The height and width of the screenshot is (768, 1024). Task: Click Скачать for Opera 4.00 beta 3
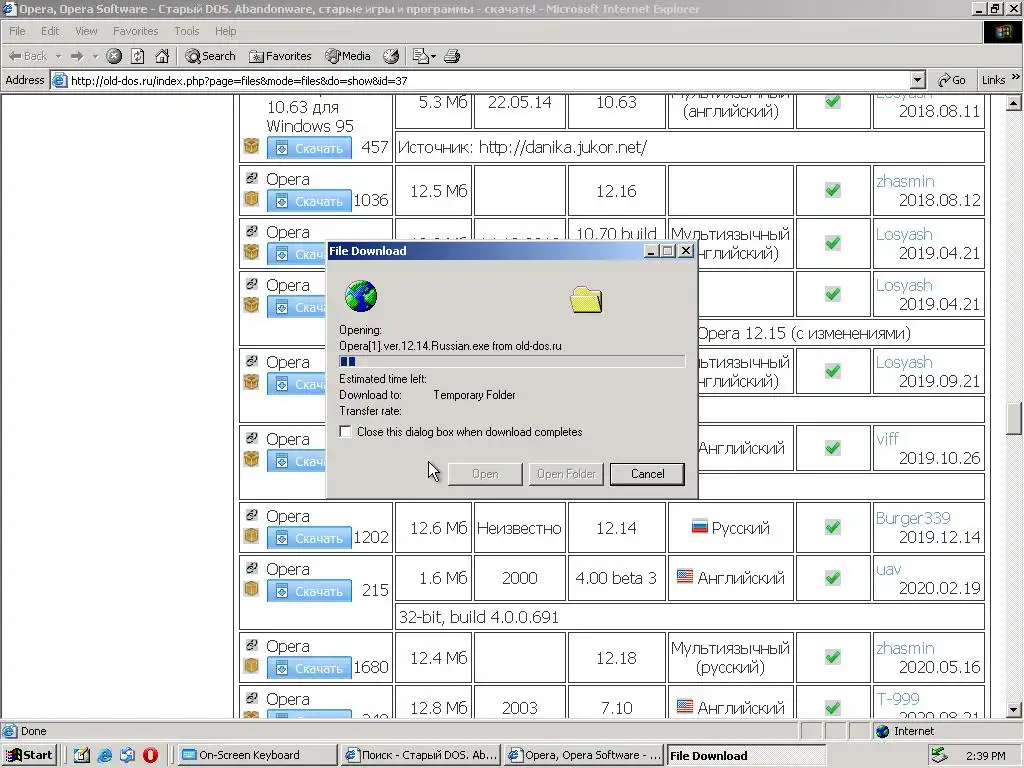(x=309, y=591)
